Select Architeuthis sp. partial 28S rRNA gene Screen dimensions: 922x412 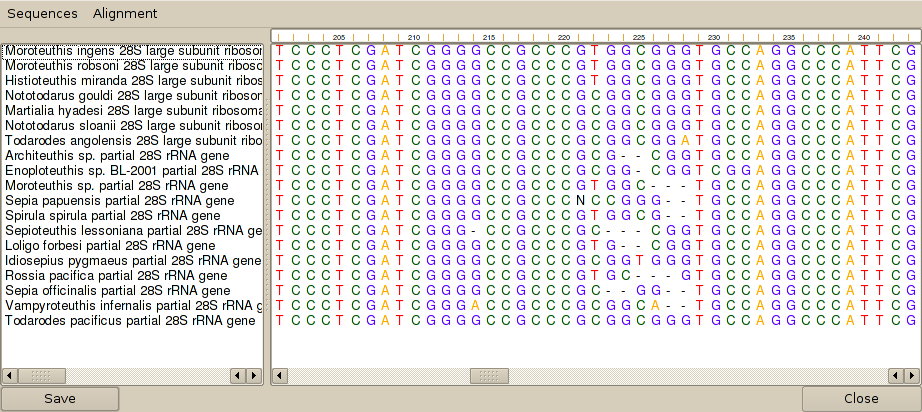117,155
